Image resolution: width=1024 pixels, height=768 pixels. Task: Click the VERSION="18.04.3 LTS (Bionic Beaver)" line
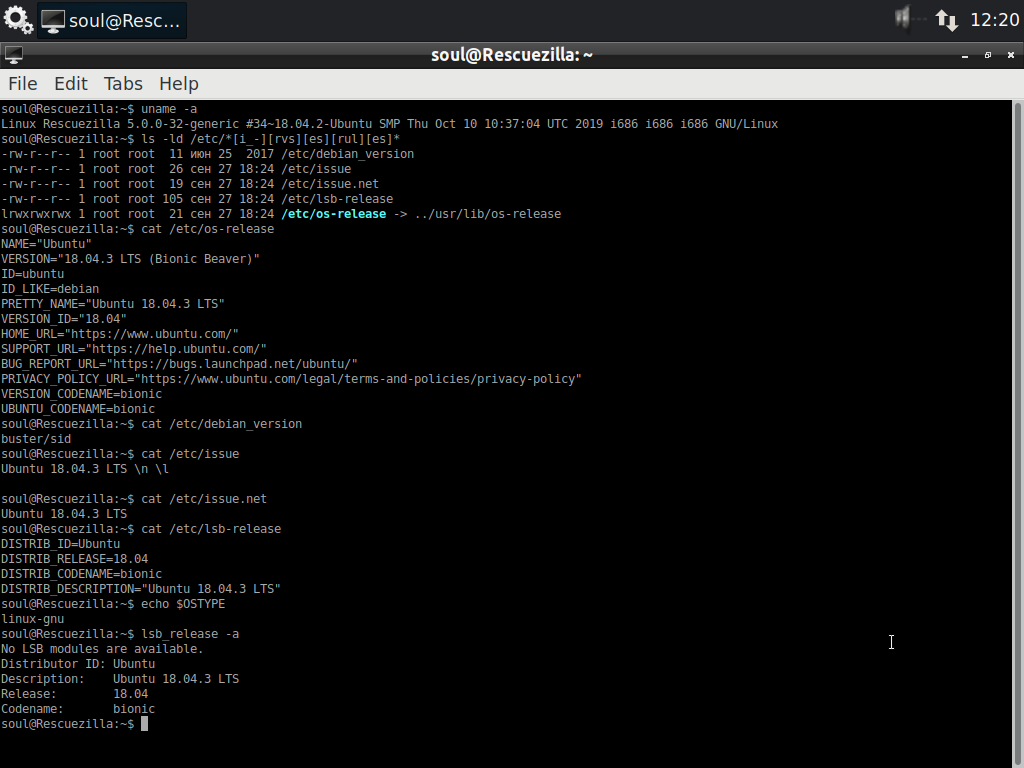click(130, 259)
